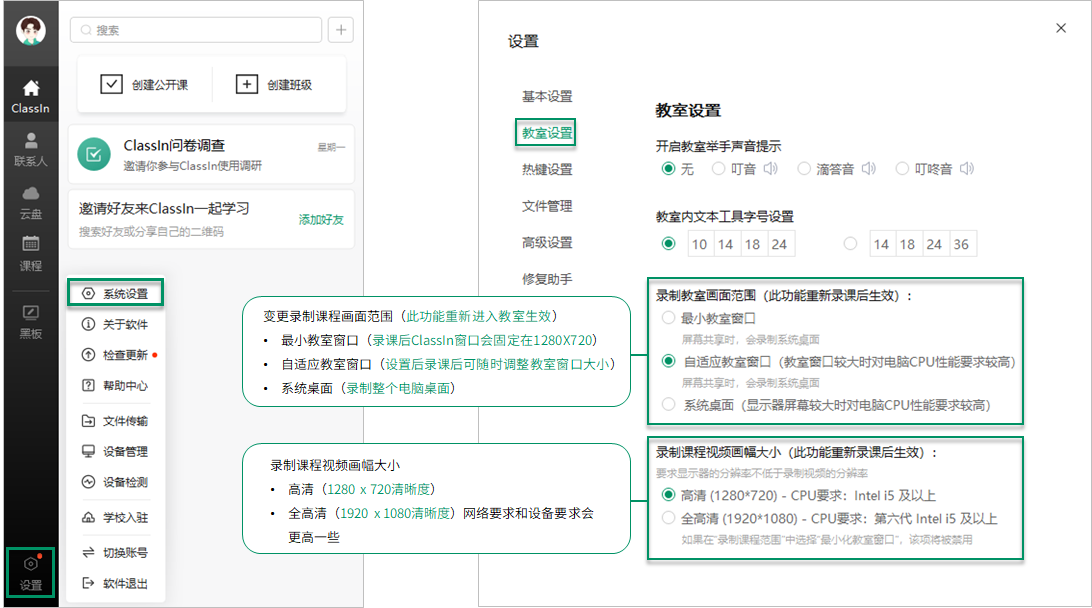Click the 搜索 search field
The image size is (1092, 608).
(196, 30)
